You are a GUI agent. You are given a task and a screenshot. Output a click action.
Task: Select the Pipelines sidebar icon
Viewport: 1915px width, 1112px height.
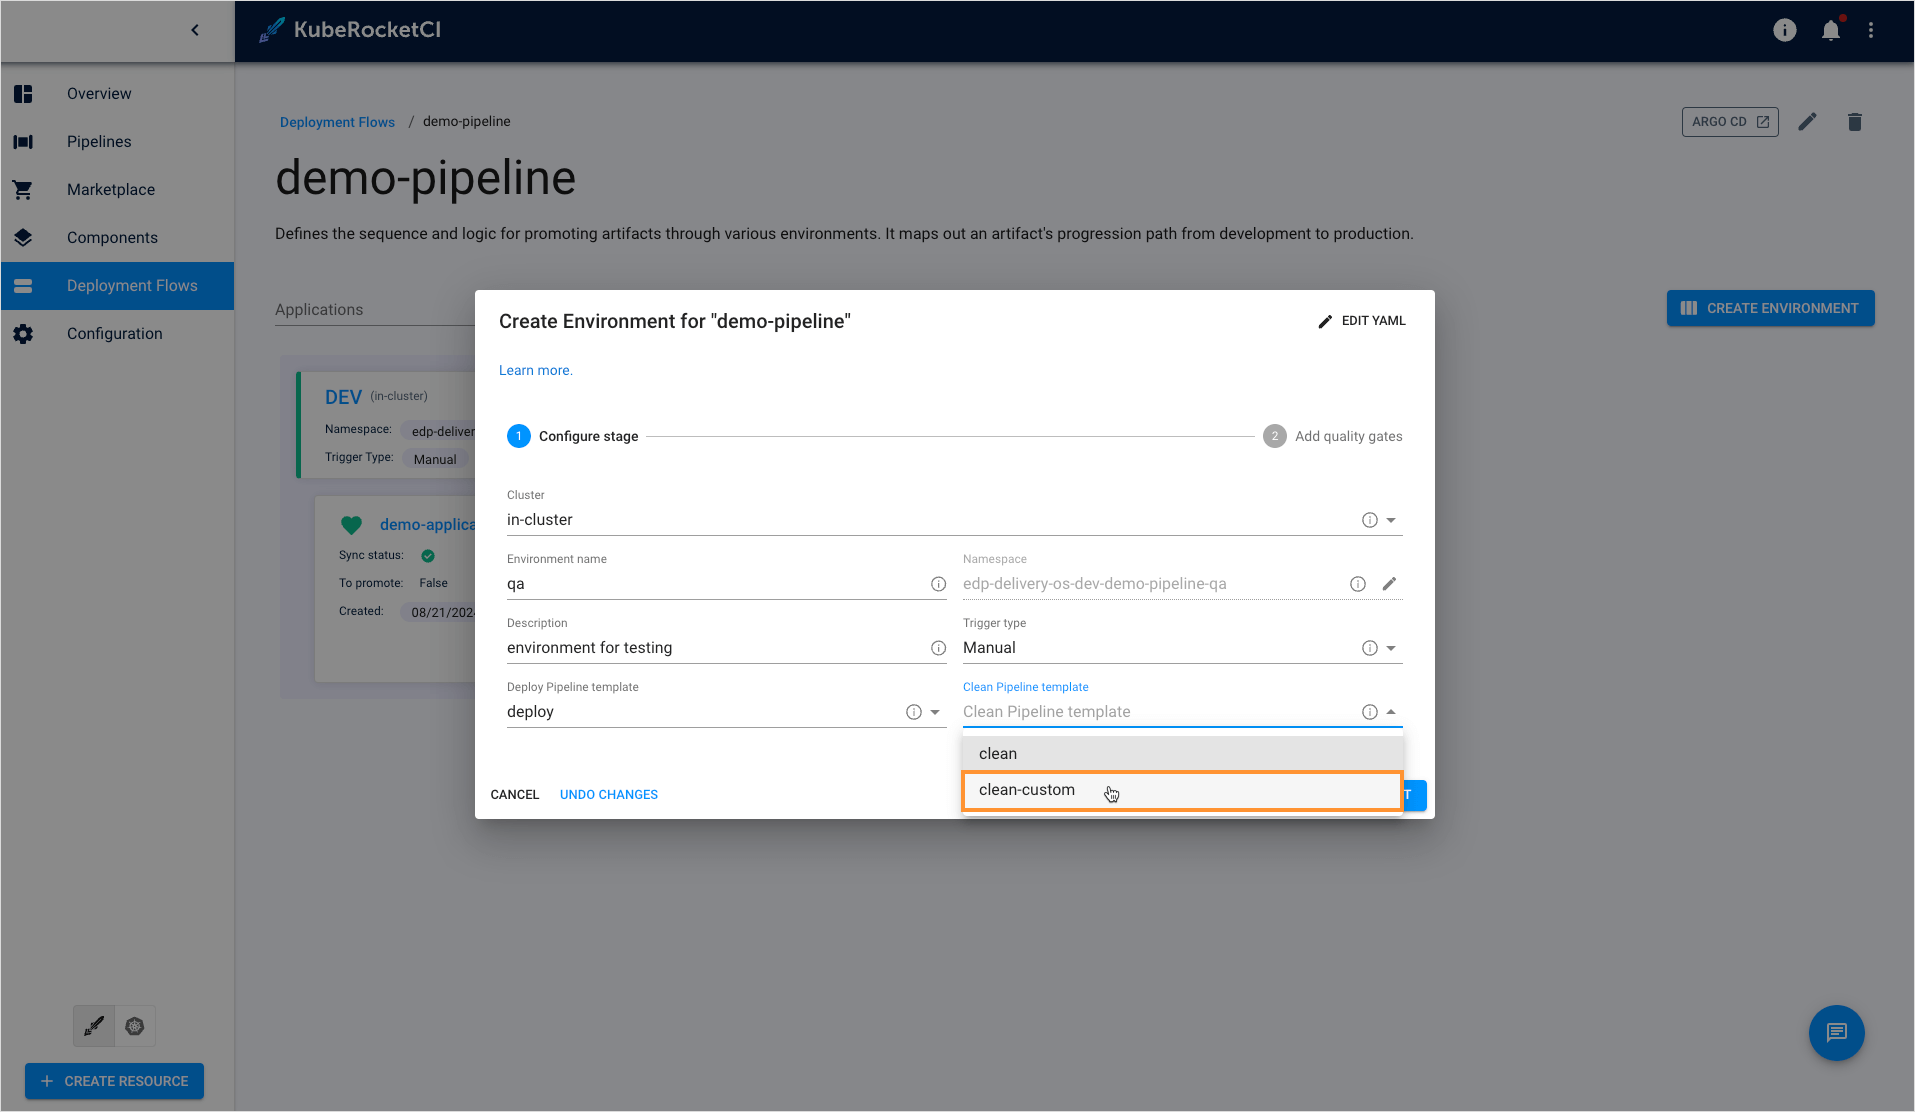[x=23, y=141]
